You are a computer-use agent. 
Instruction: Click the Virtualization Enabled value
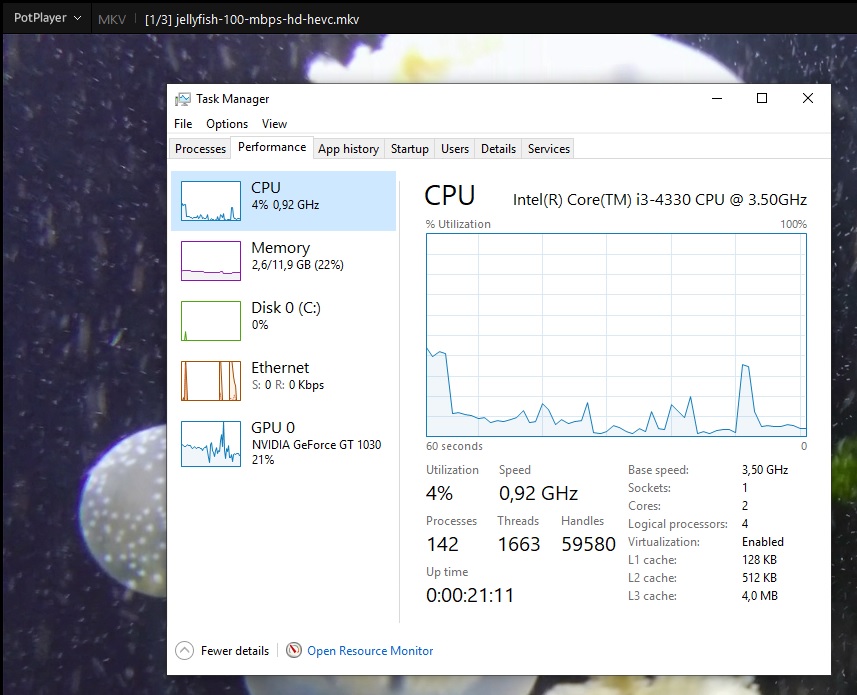(762, 542)
